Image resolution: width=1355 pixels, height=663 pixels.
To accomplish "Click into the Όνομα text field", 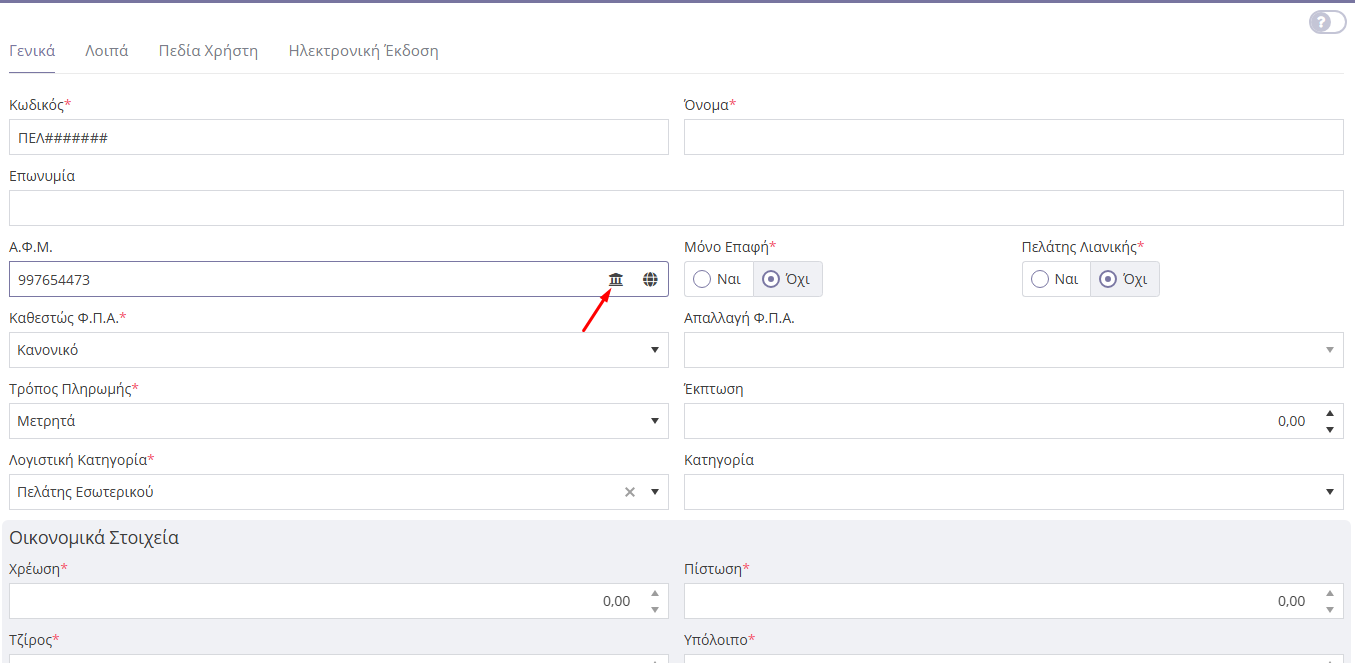I will tap(1013, 138).
